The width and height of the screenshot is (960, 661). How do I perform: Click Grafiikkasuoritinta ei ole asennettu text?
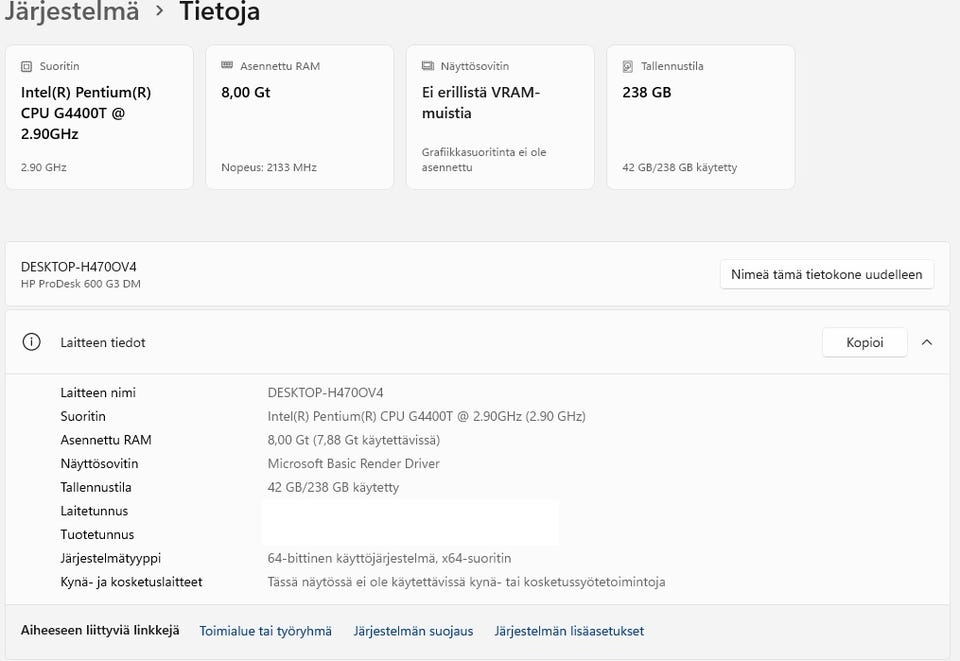click(484, 160)
